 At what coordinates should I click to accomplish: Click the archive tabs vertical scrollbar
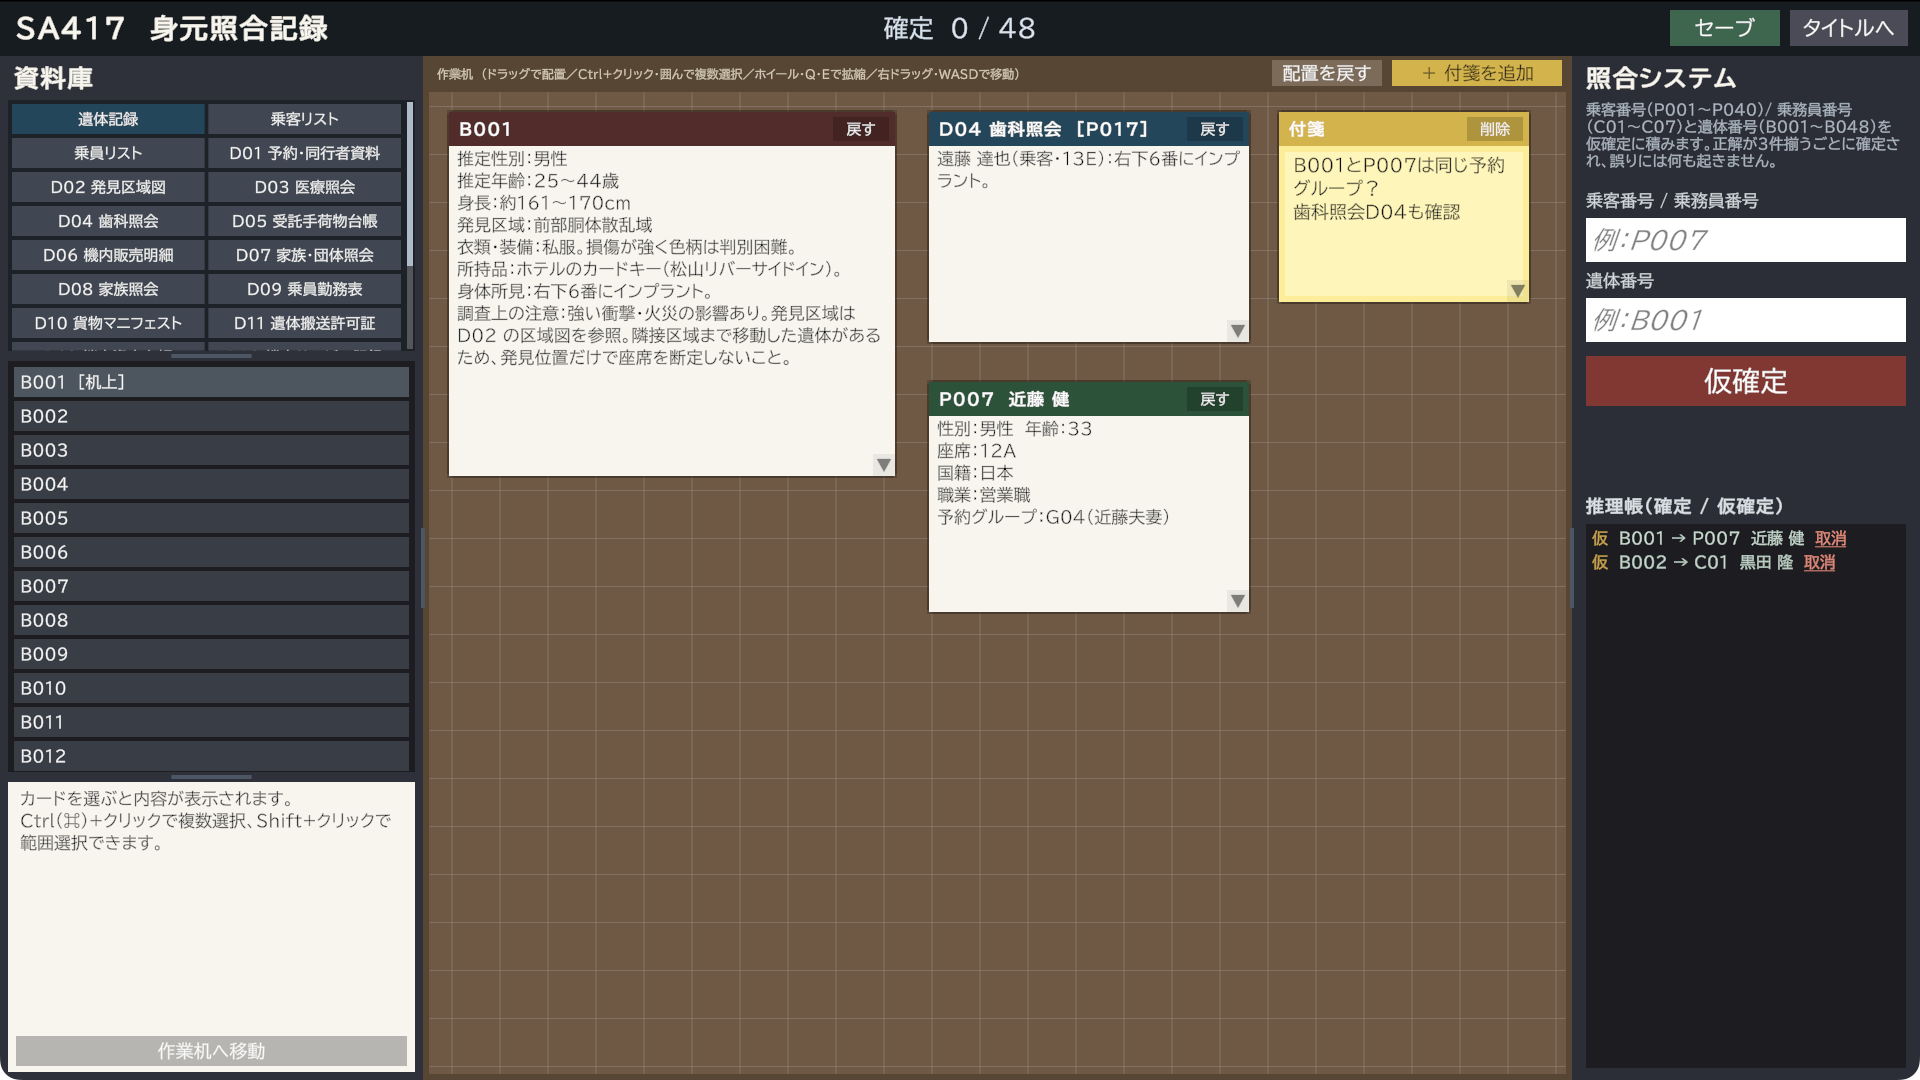[x=410, y=185]
